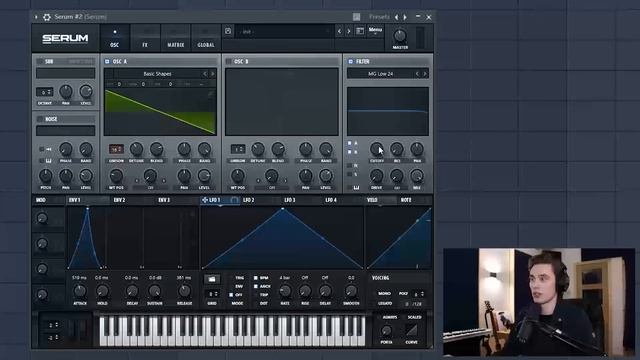Switch to the OSC tab
This screenshot has width=640, height=360.
pos(115,38)
